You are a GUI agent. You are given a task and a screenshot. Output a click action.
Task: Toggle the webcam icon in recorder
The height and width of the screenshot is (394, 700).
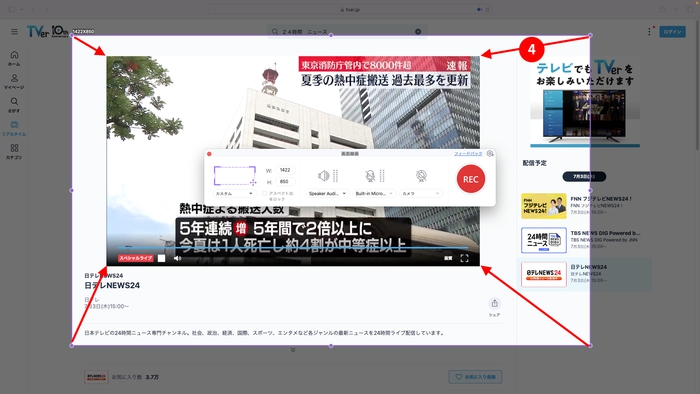tap(421, 176)
